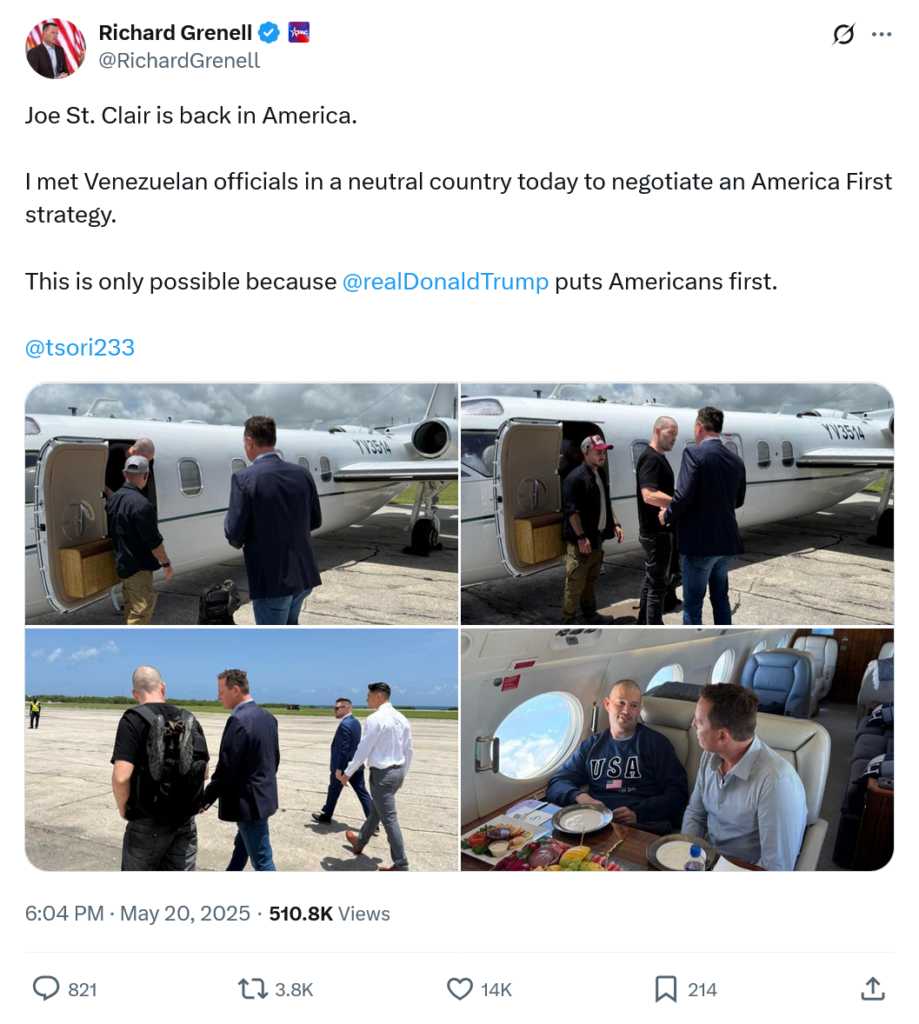Image resolution: width=919 pixels, height=1024 pixels.
Task: Click the affiliation badge beside the verified checkmark
Action: pos(298,32)
